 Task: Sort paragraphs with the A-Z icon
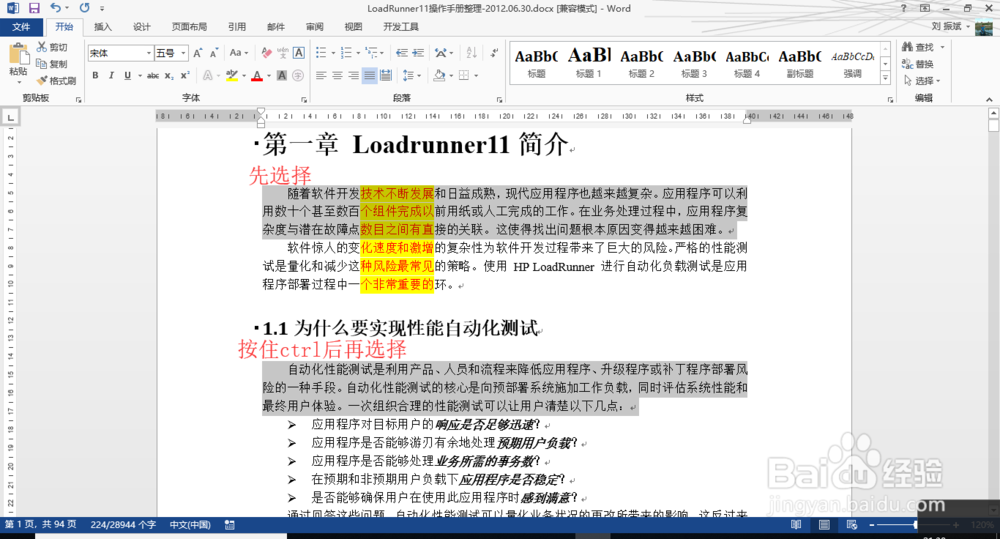tap(471, 53)
